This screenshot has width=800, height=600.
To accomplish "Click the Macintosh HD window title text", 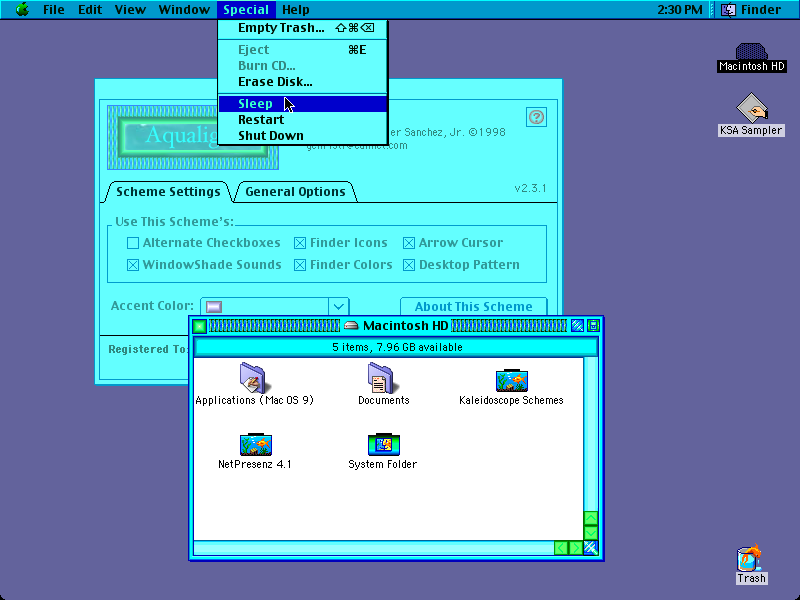I will tap(406, 326).
